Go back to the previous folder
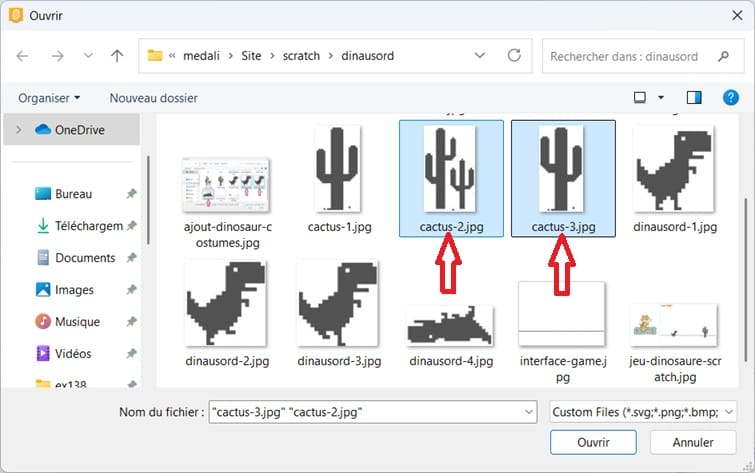This screenshot has height=473, width=755. pos(22,56)
